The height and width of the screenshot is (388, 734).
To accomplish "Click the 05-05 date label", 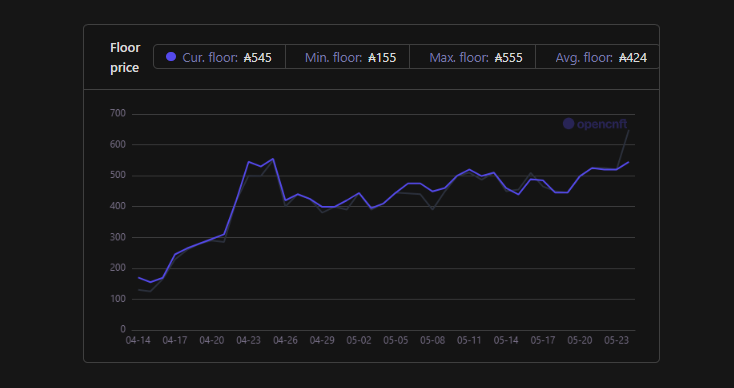I will (x=396, y=340).
